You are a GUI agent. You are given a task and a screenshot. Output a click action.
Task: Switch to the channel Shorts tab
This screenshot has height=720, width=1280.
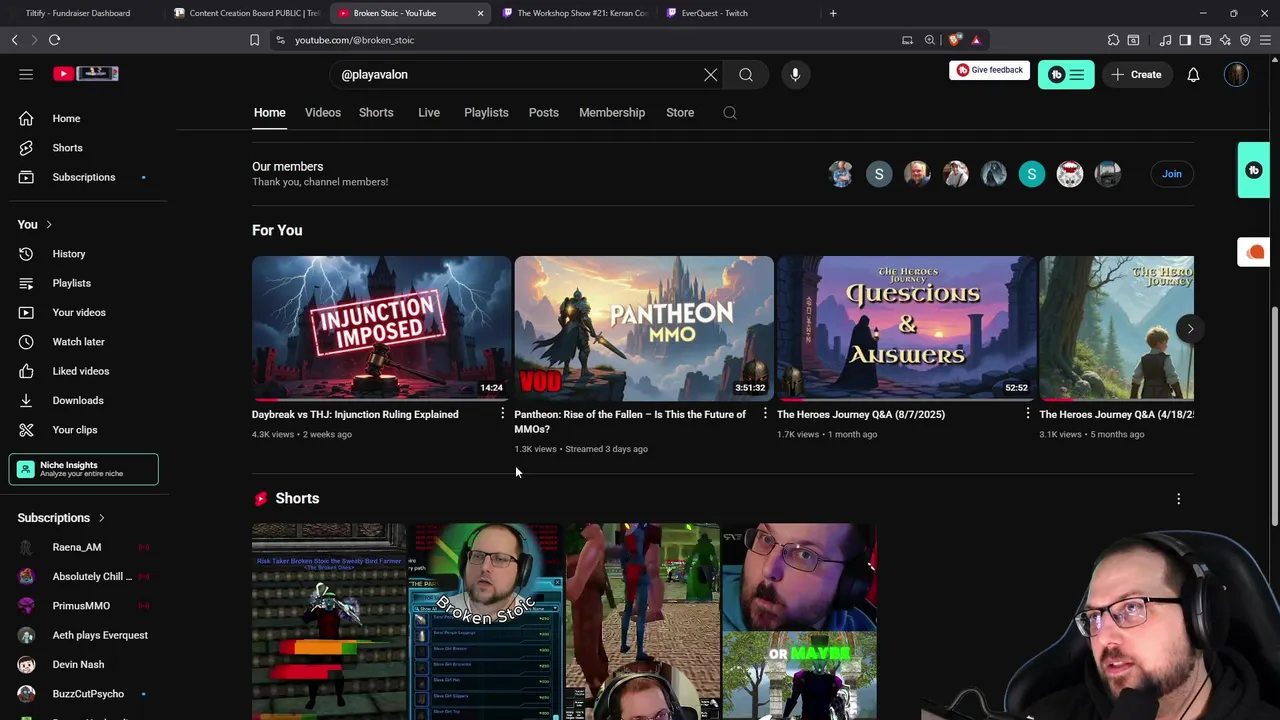pyautogui.click(x=376, y=113)
